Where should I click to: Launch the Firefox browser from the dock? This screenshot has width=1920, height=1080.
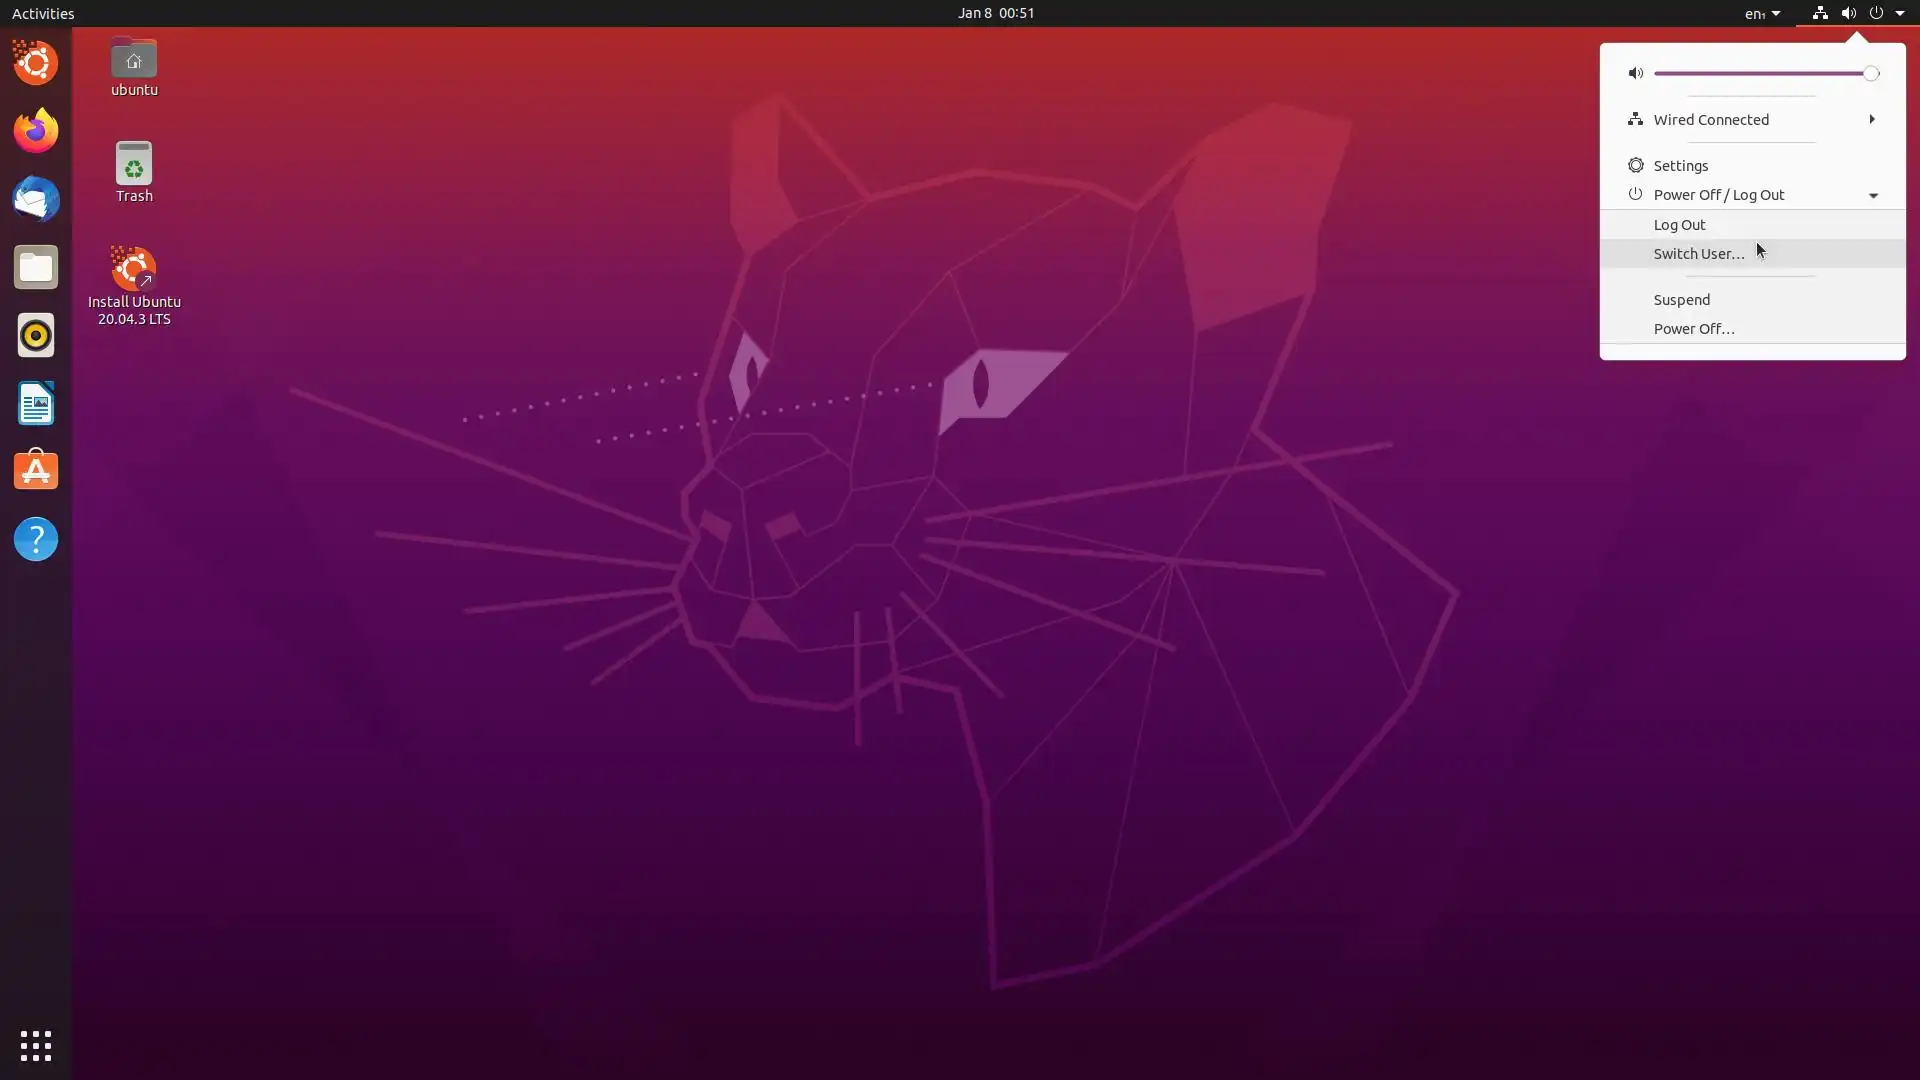pos(36,131)
